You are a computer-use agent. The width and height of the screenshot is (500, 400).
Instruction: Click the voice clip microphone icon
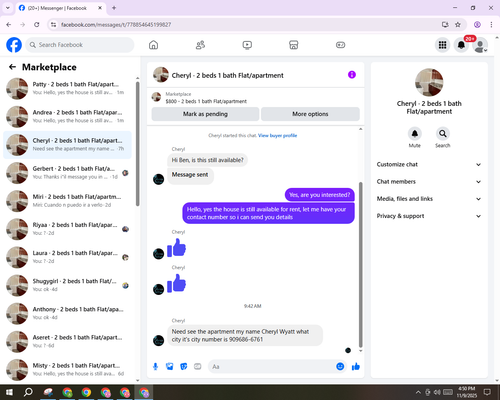[x=155, y=367]
